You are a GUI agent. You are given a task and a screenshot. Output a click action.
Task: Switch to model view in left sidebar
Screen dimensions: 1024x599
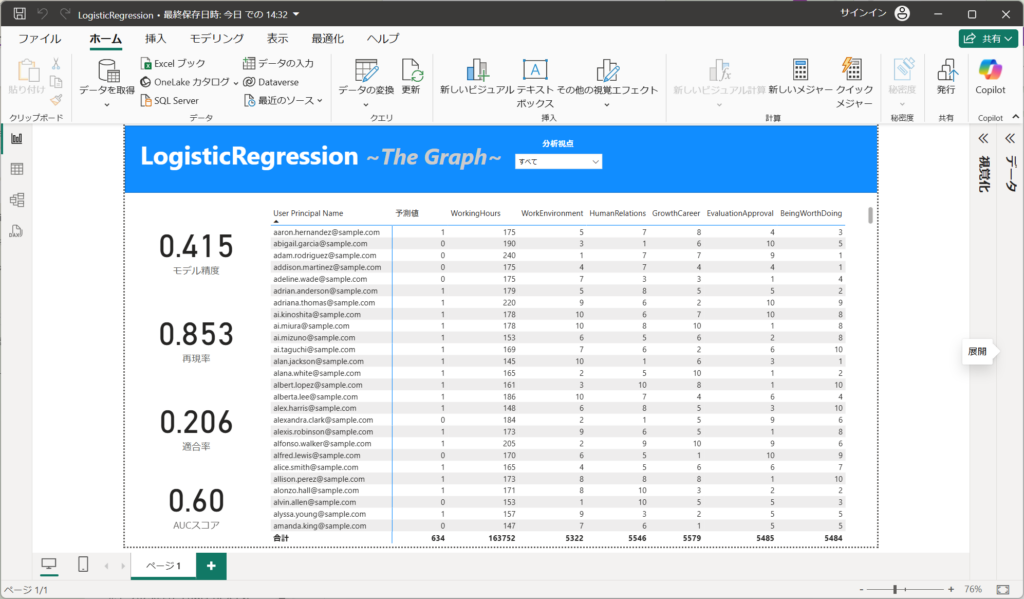[17, 200]
